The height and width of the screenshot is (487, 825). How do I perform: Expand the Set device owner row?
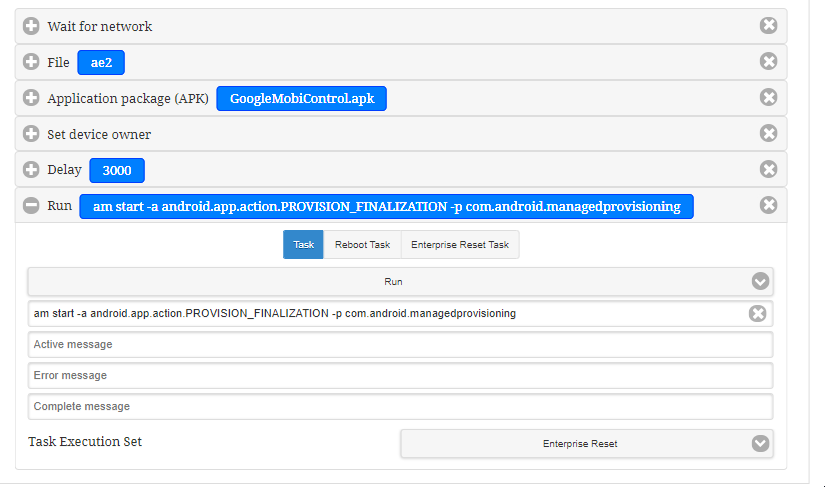[31, 134]
